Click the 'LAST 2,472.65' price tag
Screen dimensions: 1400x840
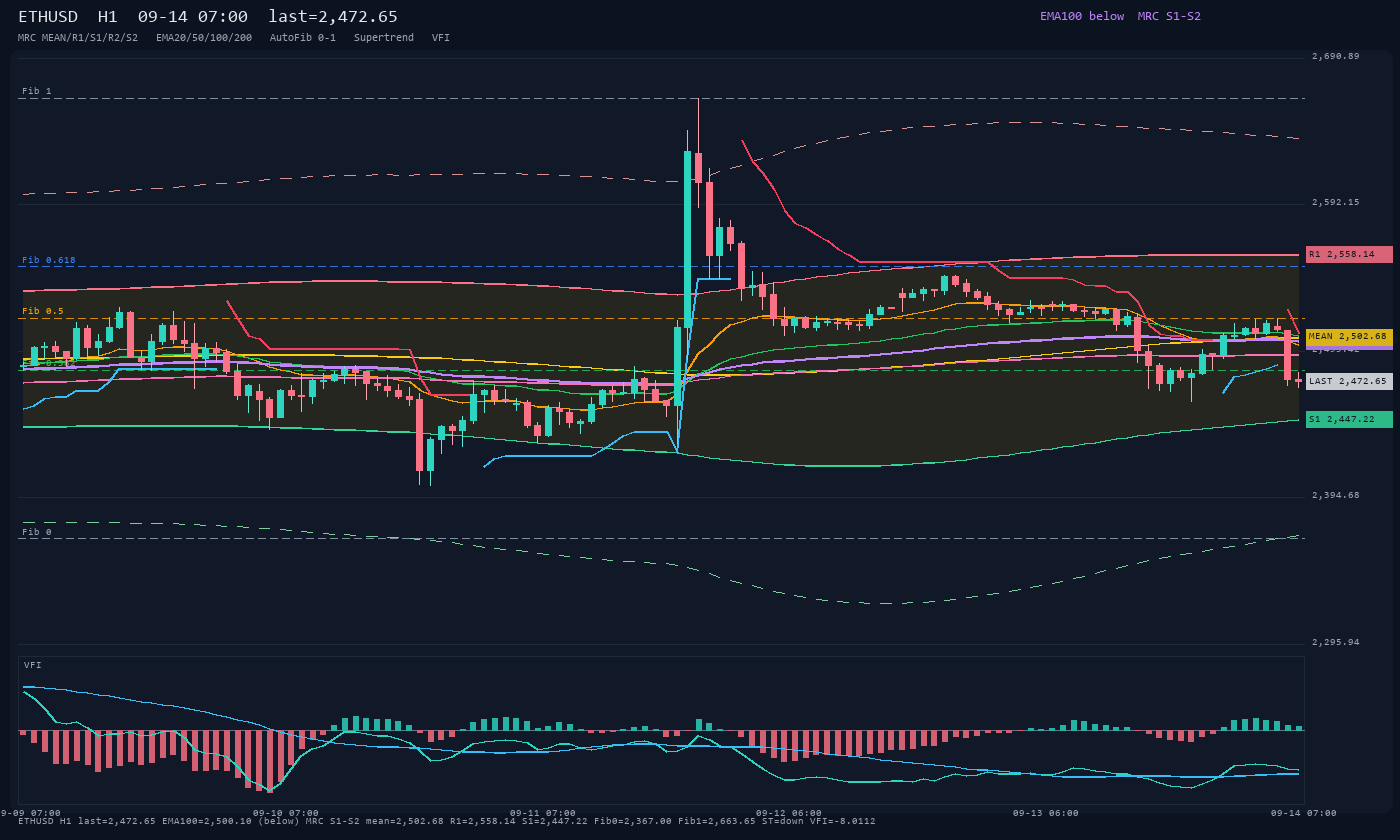click(x=1349, y=381)
